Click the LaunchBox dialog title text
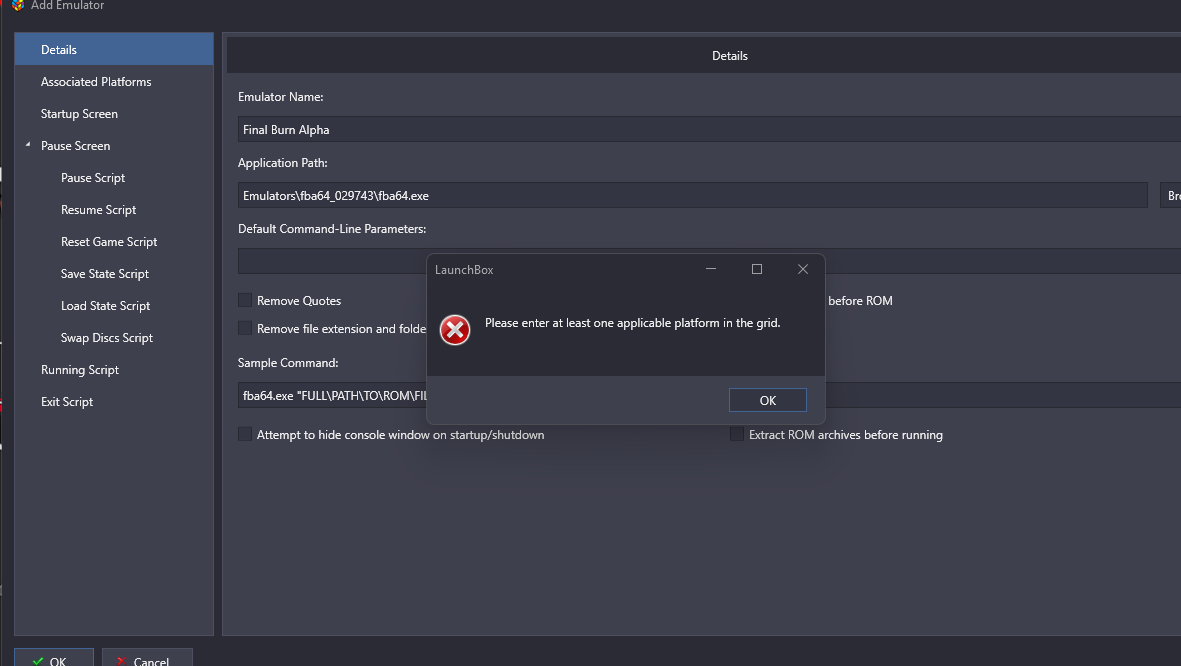The width and height of the screenshot is (1181, 666). click(x=464, y=270)
